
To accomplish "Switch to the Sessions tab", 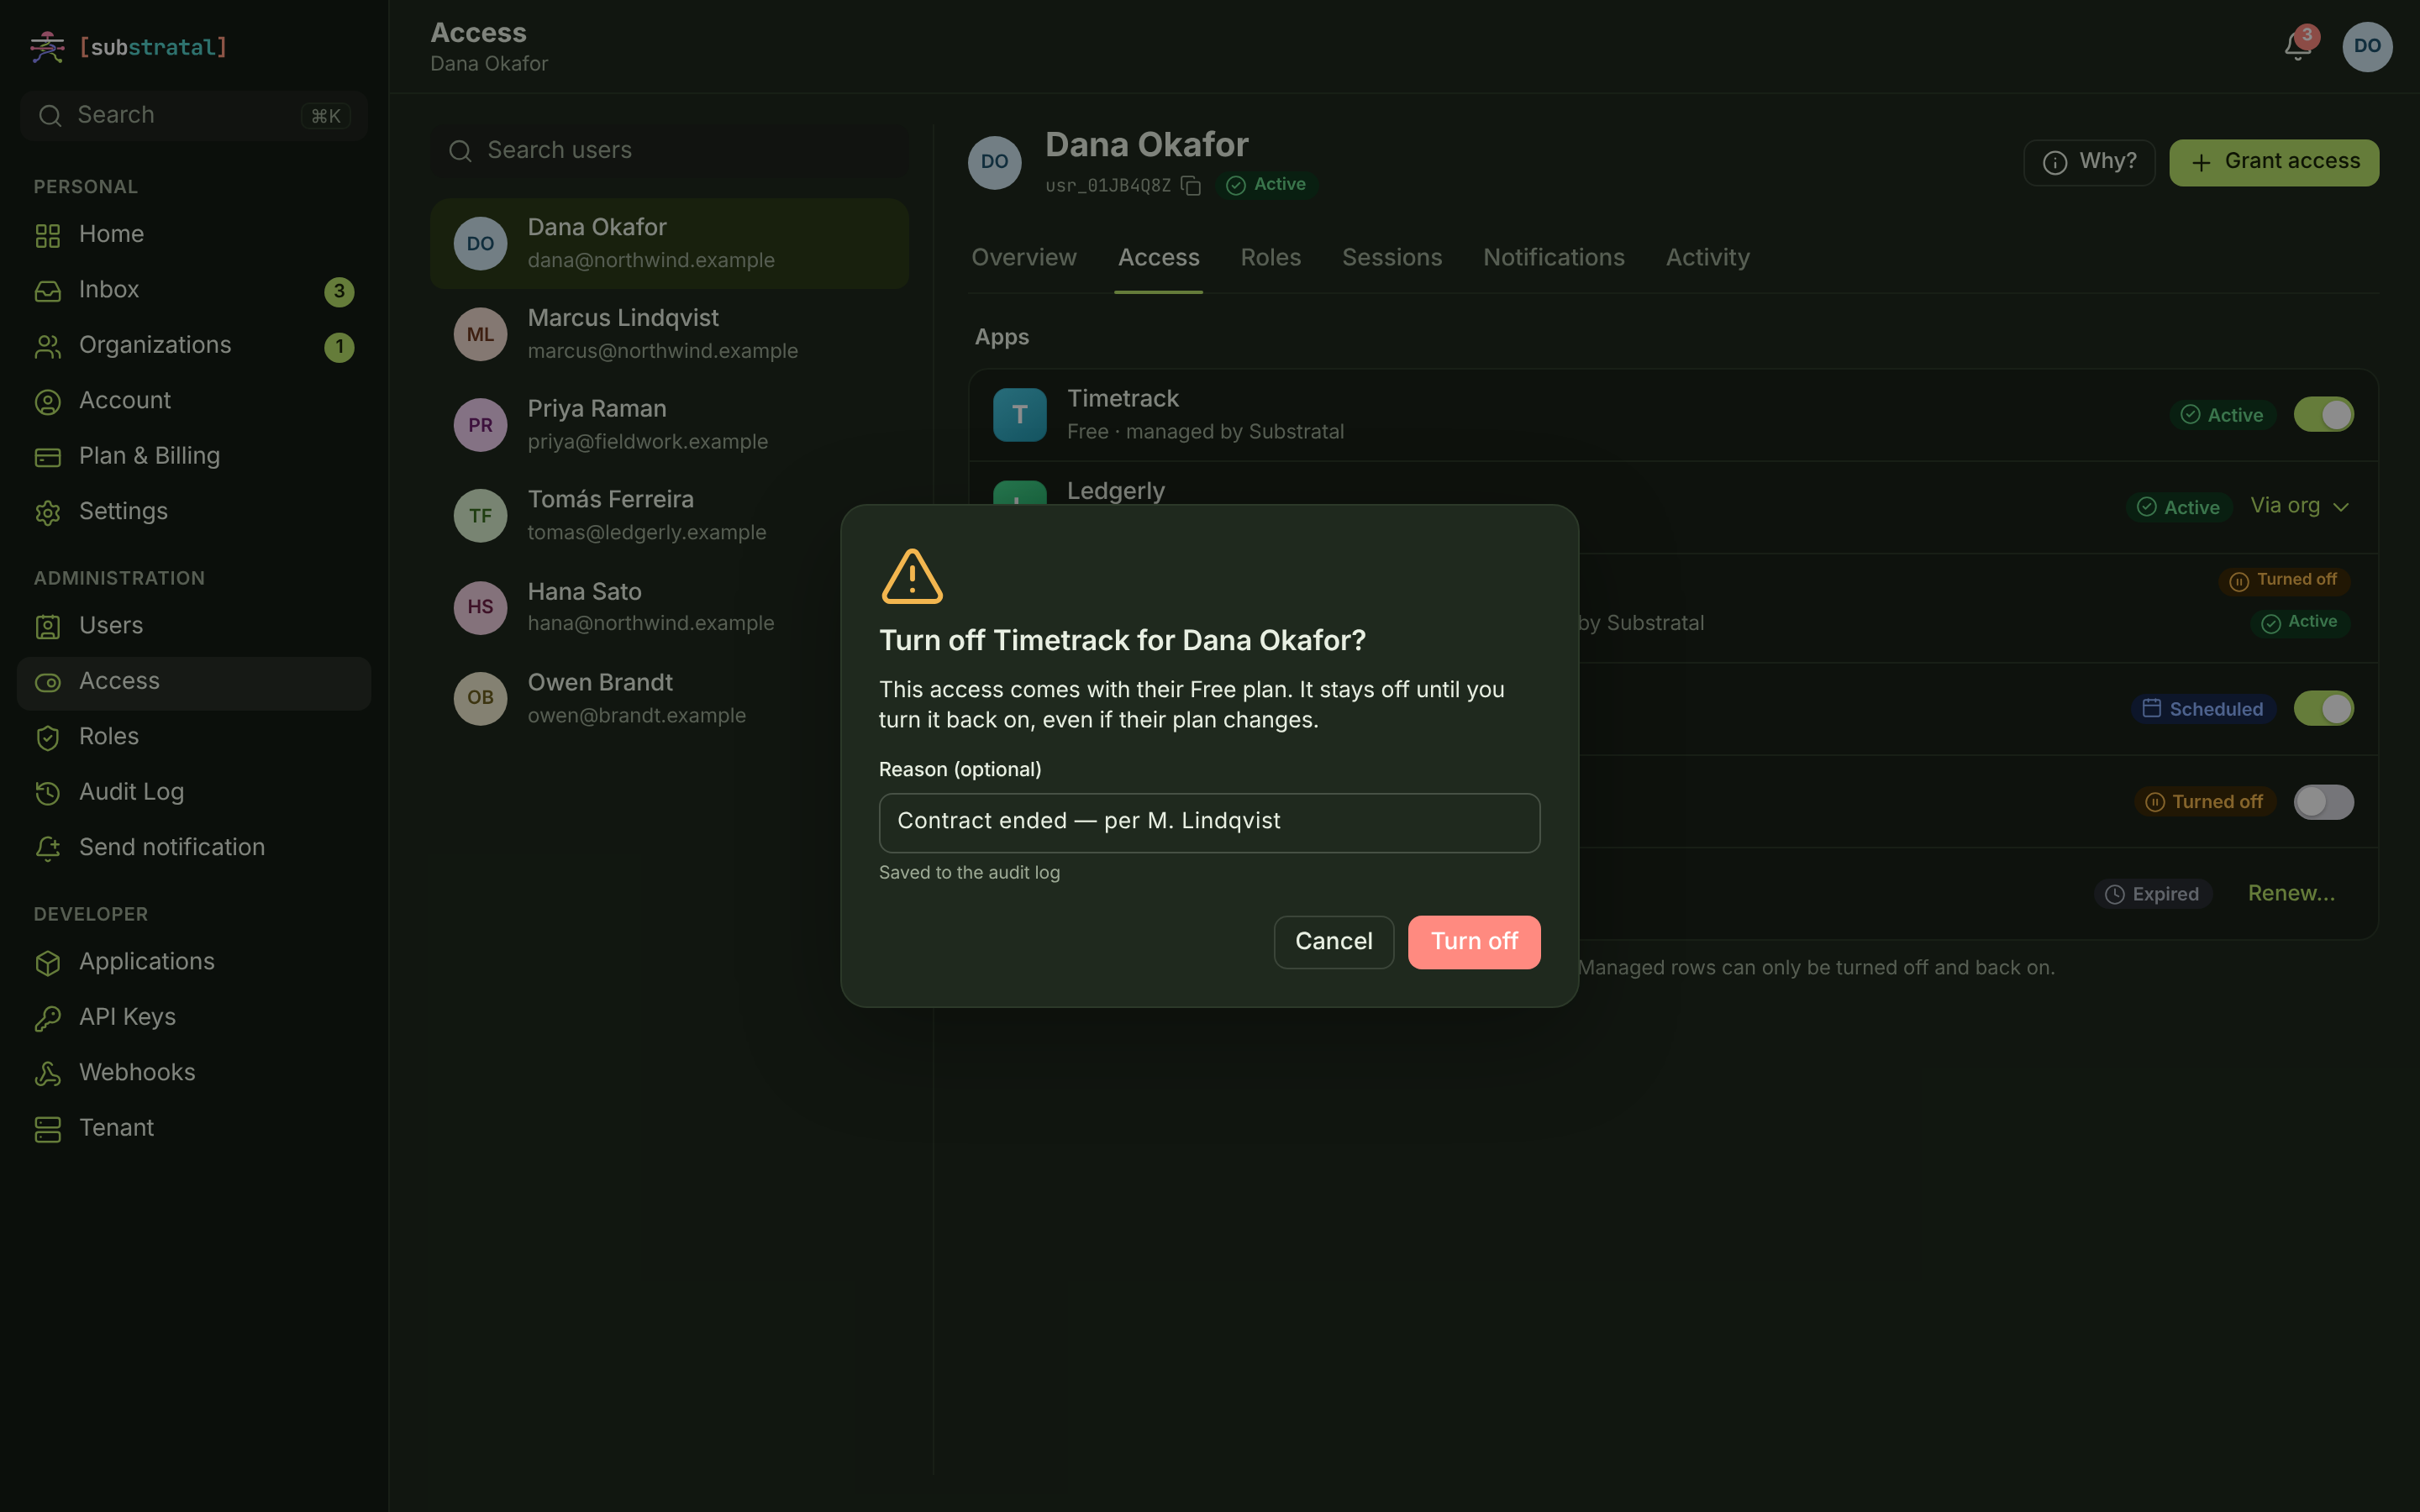I will point(1392,258).
